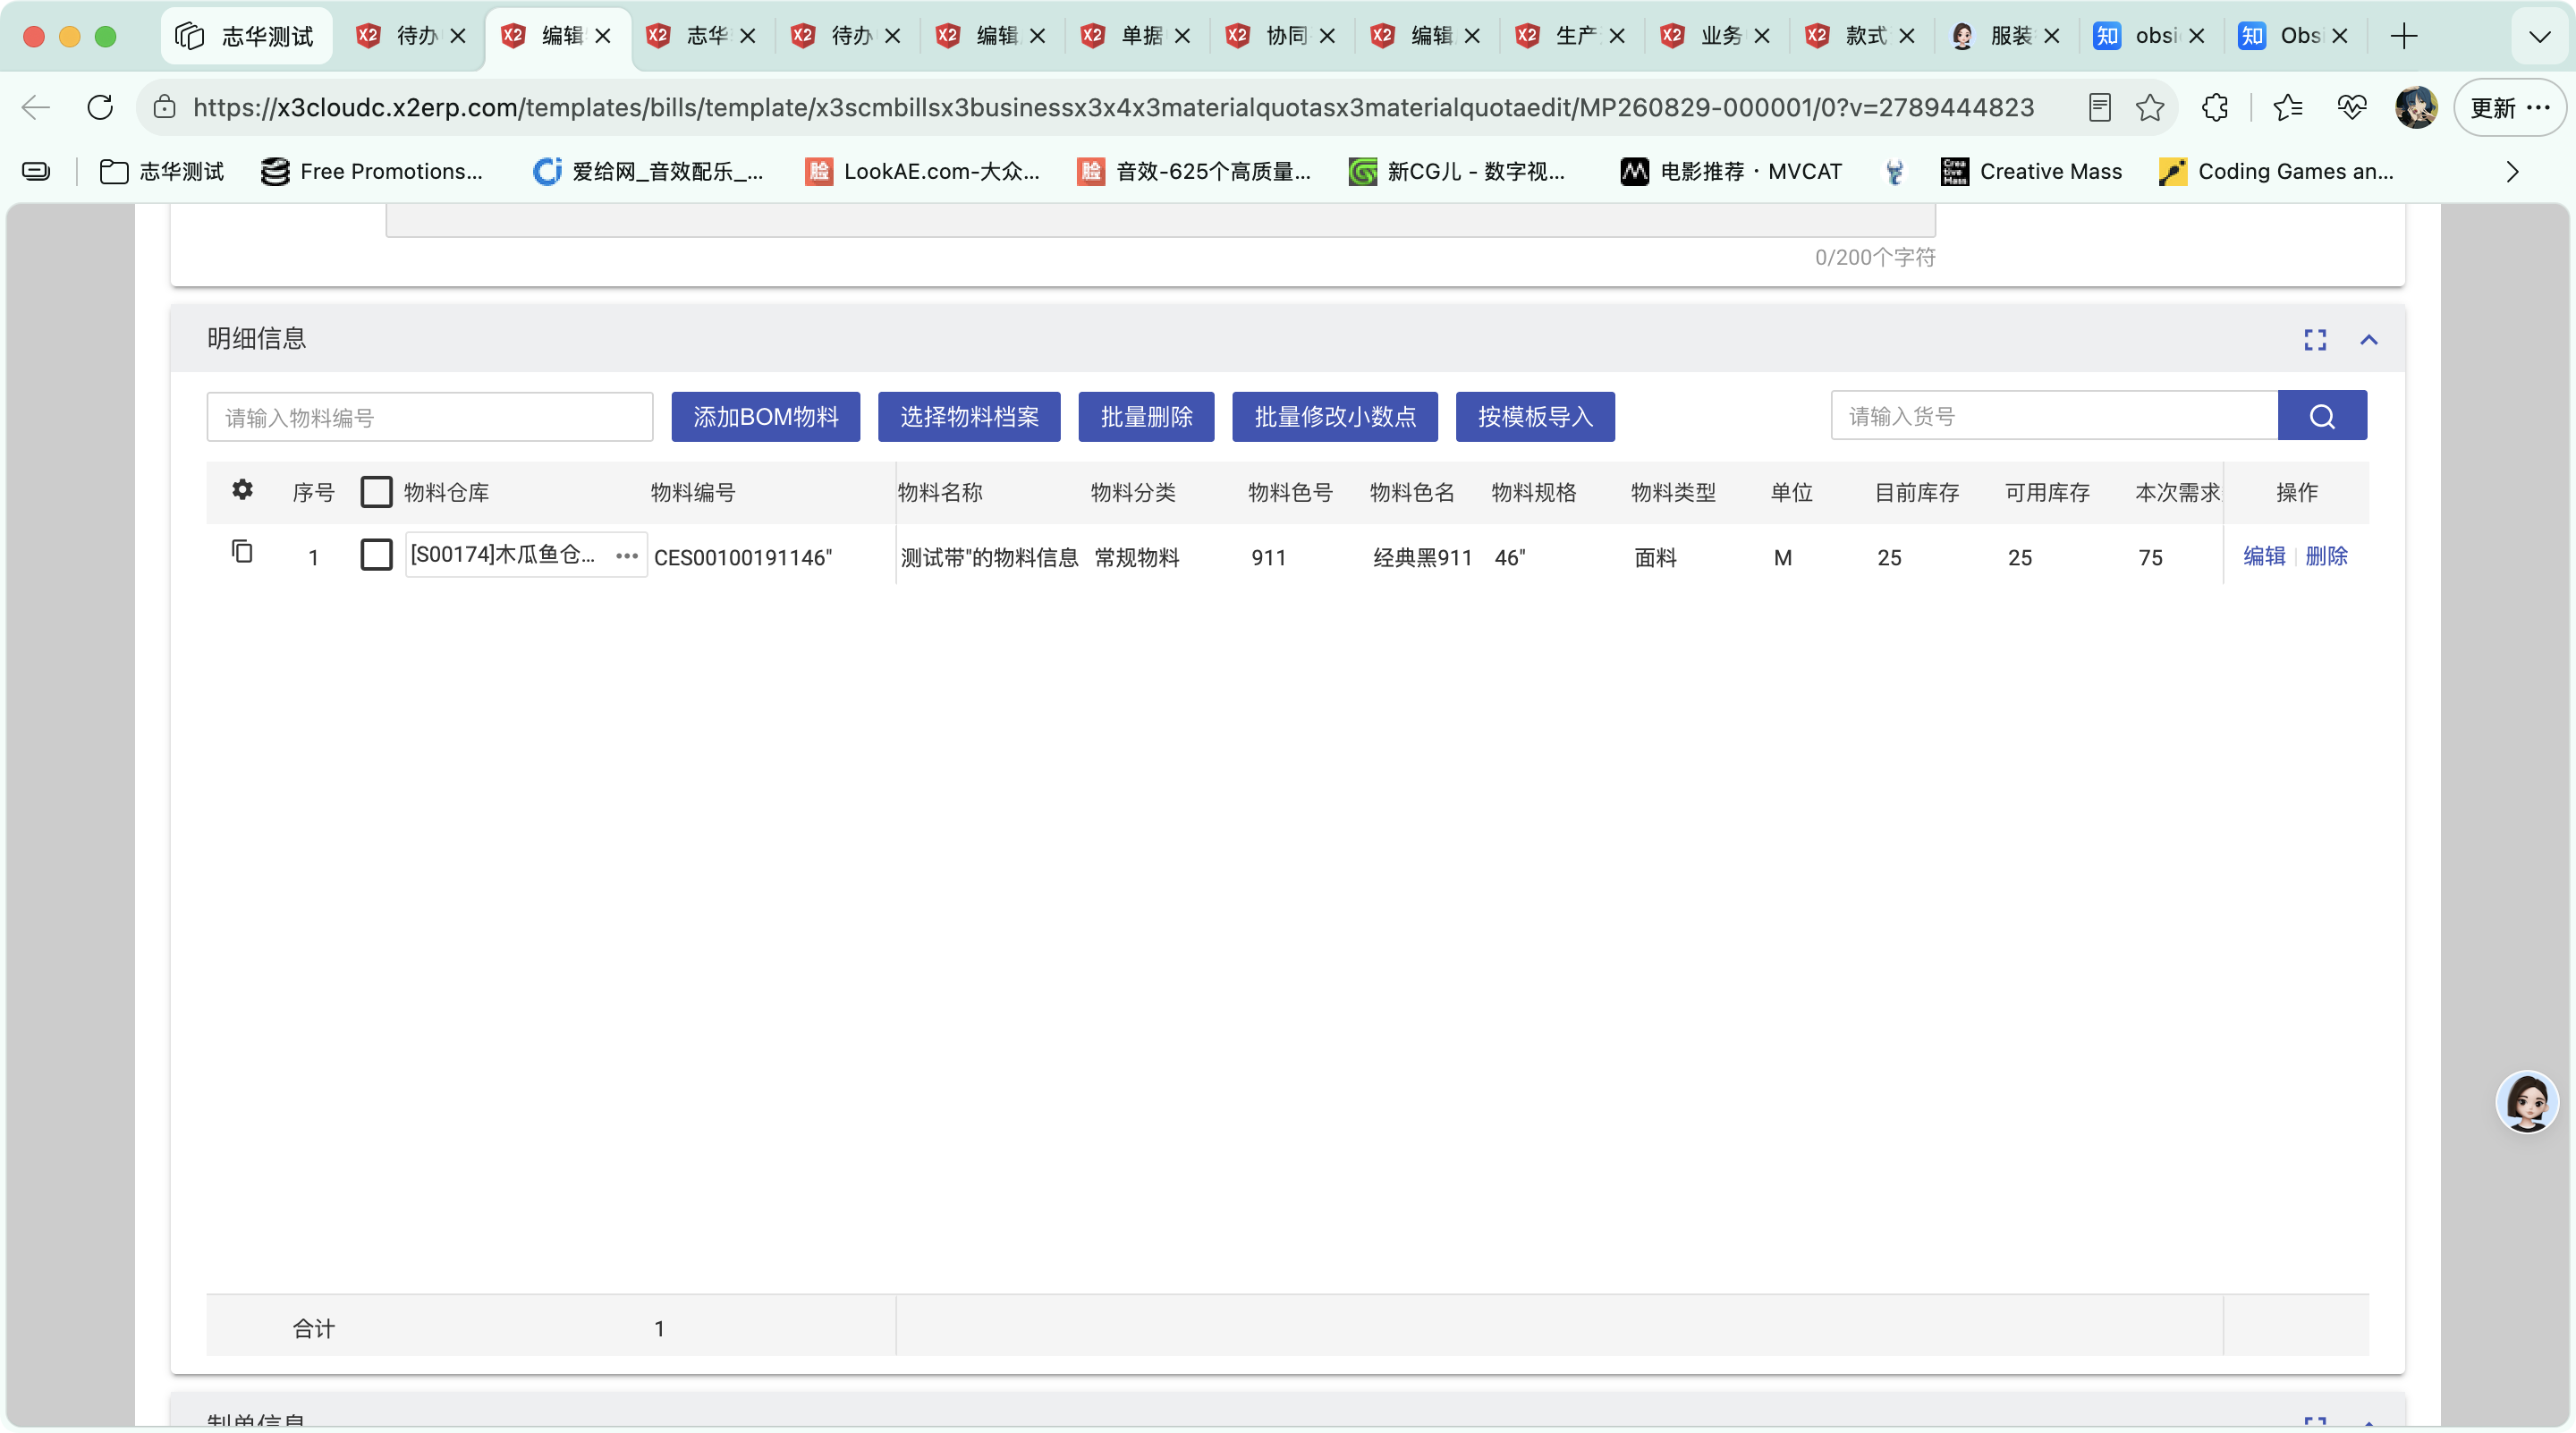Open the 志华测试 workspace switcher

coord(246,36)
